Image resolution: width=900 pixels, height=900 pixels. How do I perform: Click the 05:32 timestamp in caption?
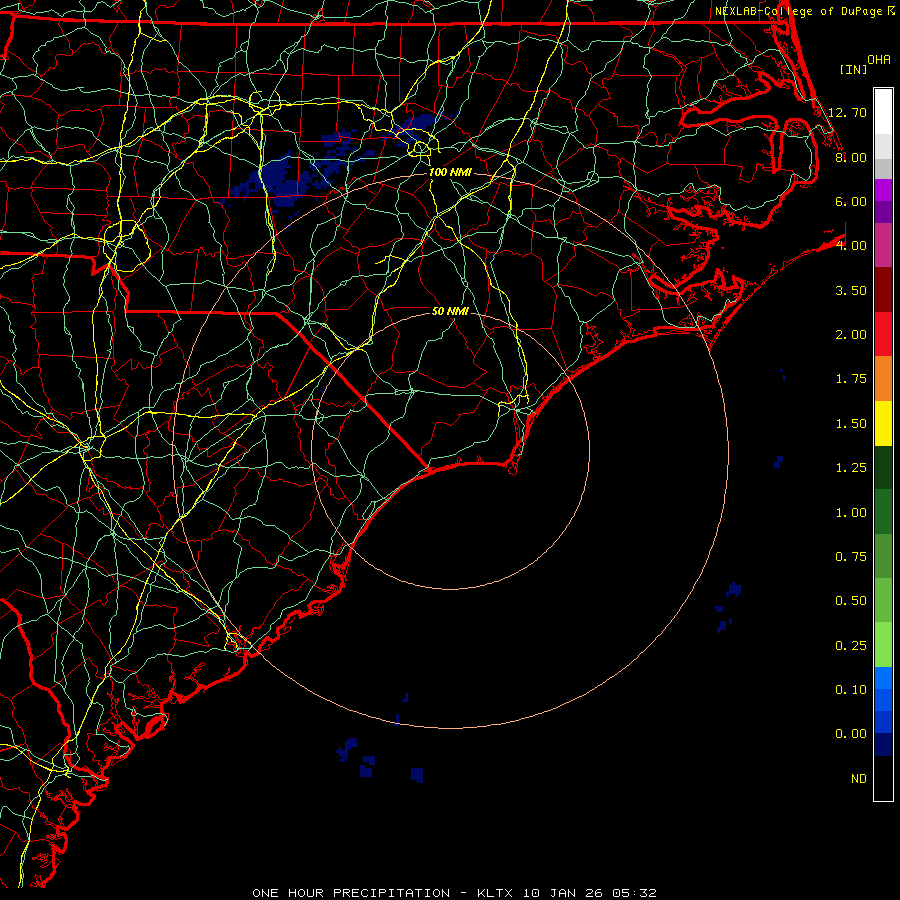634,893
